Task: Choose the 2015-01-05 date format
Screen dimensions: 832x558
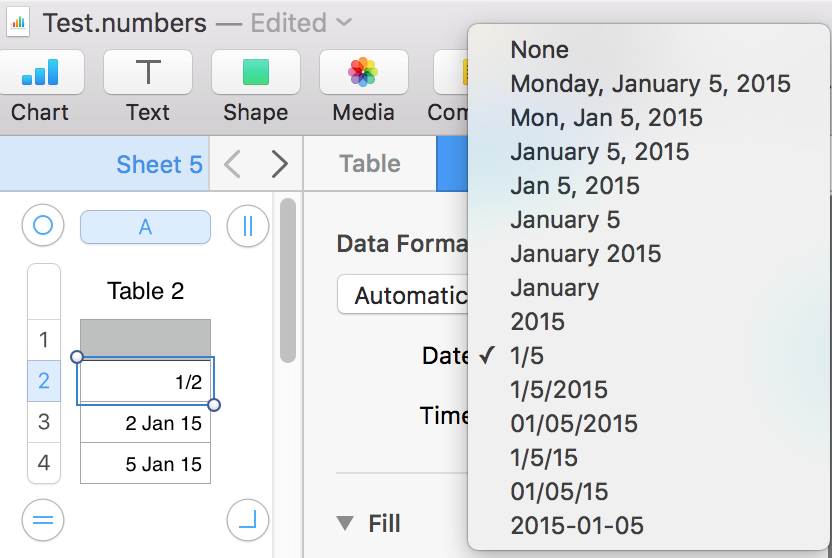Action: (576, 525)
